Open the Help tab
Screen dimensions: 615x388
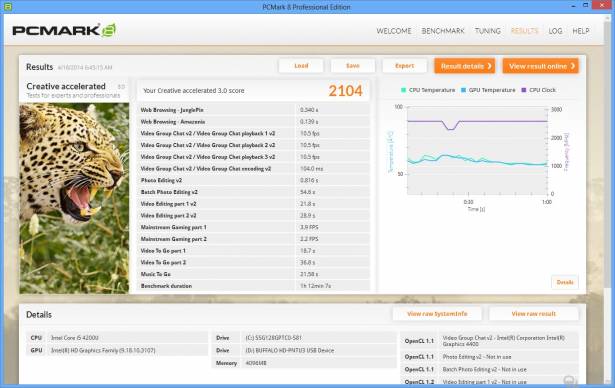pyautogui.click(x=580, y=31)
